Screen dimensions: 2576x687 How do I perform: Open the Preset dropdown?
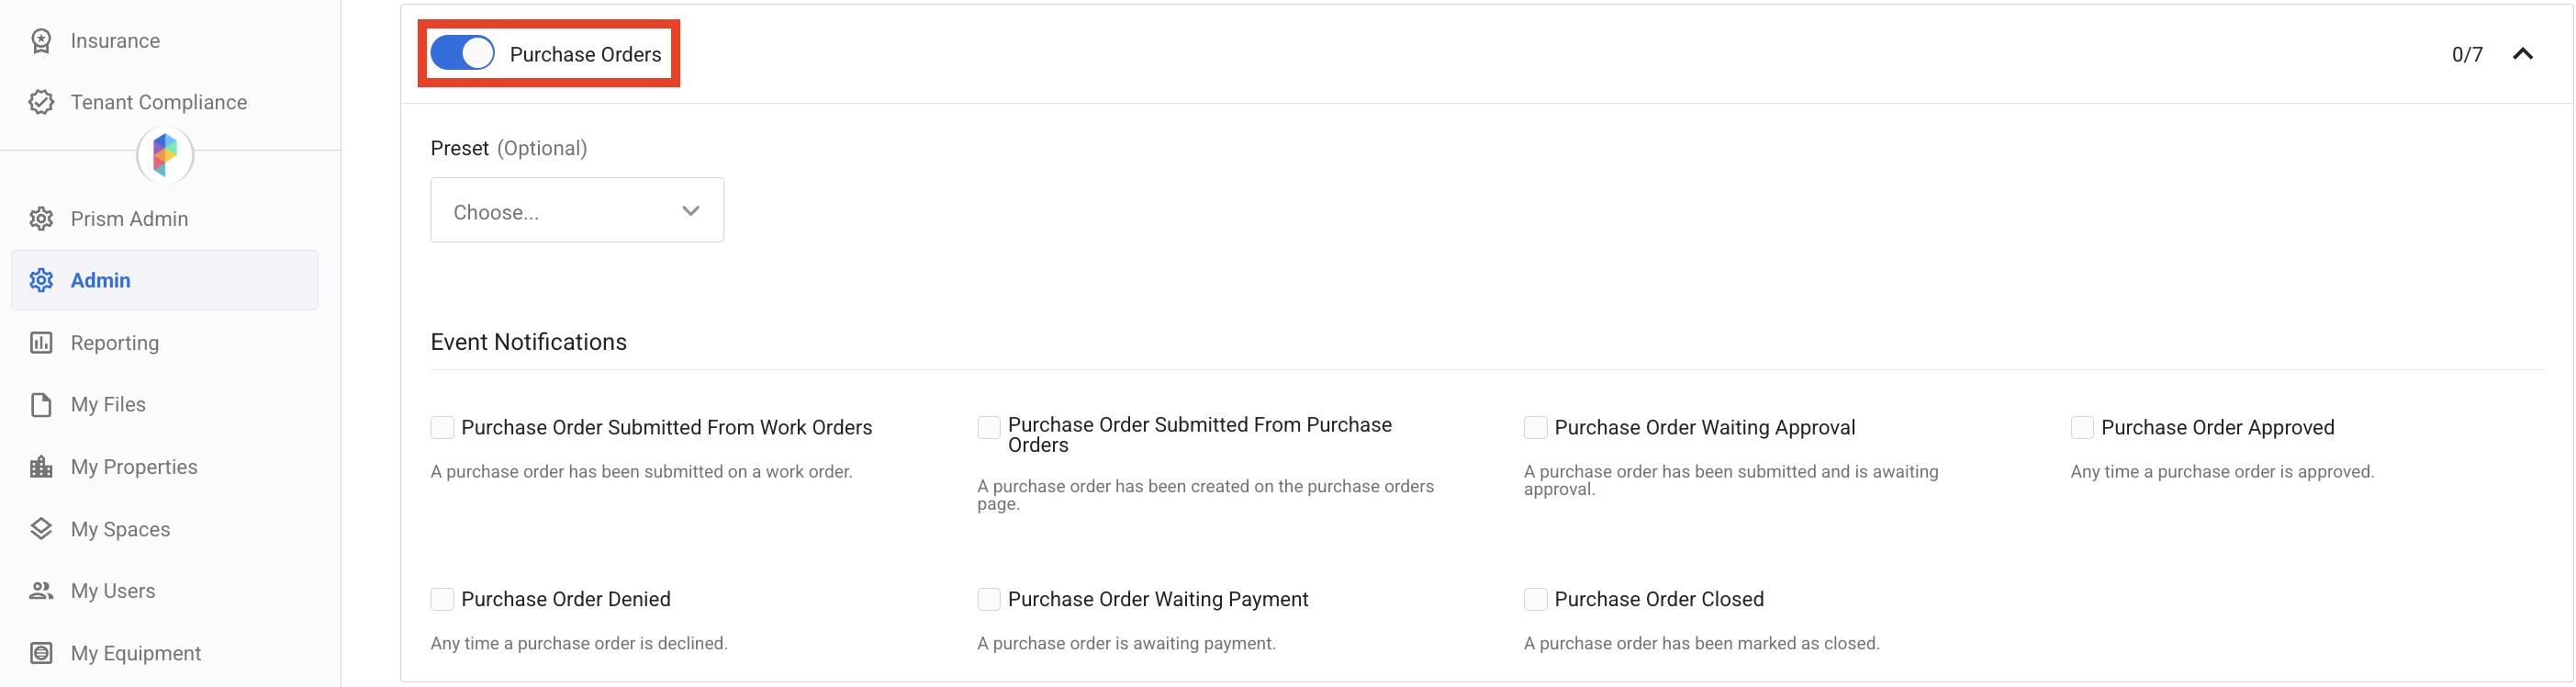(577, 211)
